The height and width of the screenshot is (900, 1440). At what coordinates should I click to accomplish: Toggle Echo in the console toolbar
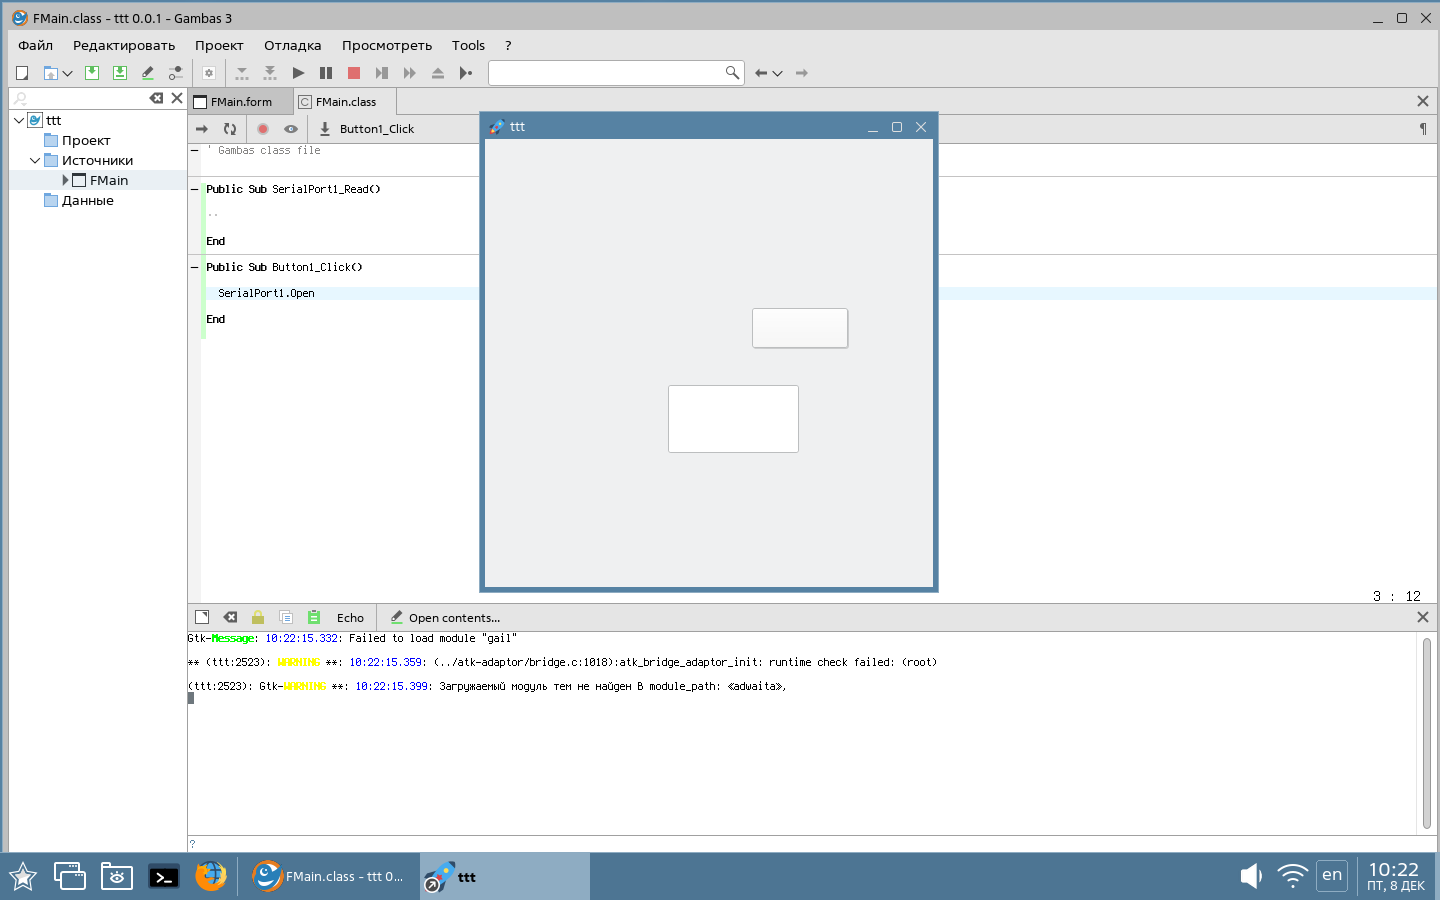350,618
